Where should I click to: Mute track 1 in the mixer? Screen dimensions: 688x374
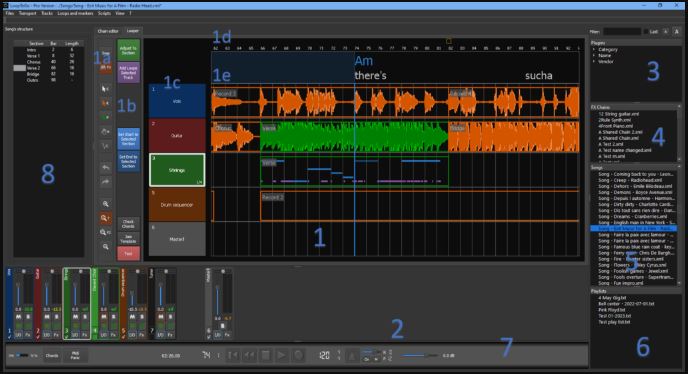click(x=18, y=317)
